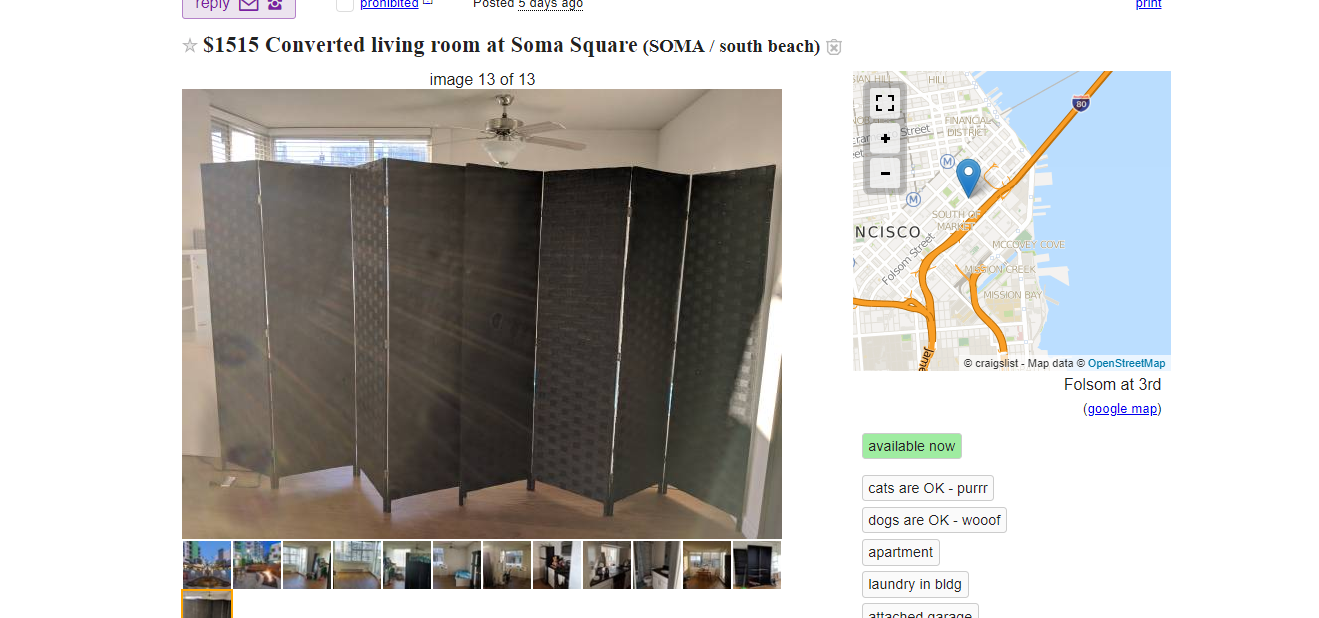1319x618 pixels.
Task: Select the first thumbnail of the courtyard
Action: (x=207, y=565)
